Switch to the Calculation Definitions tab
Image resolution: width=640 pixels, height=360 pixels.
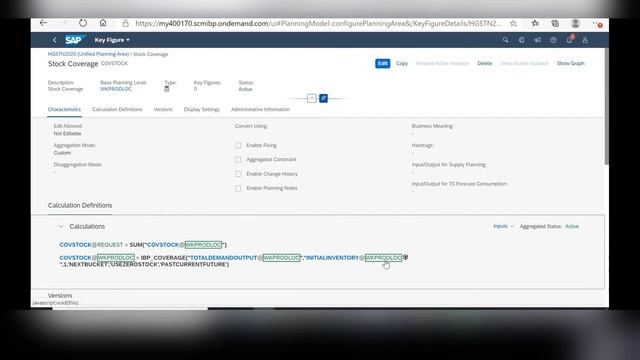(x=117, y=109)
